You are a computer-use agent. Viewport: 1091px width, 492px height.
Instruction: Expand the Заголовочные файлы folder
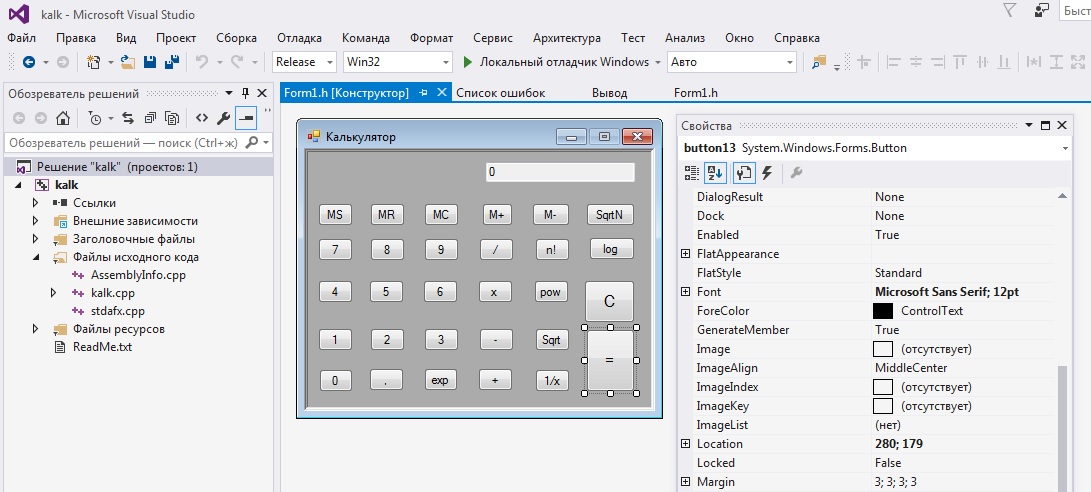coord(35,239)
